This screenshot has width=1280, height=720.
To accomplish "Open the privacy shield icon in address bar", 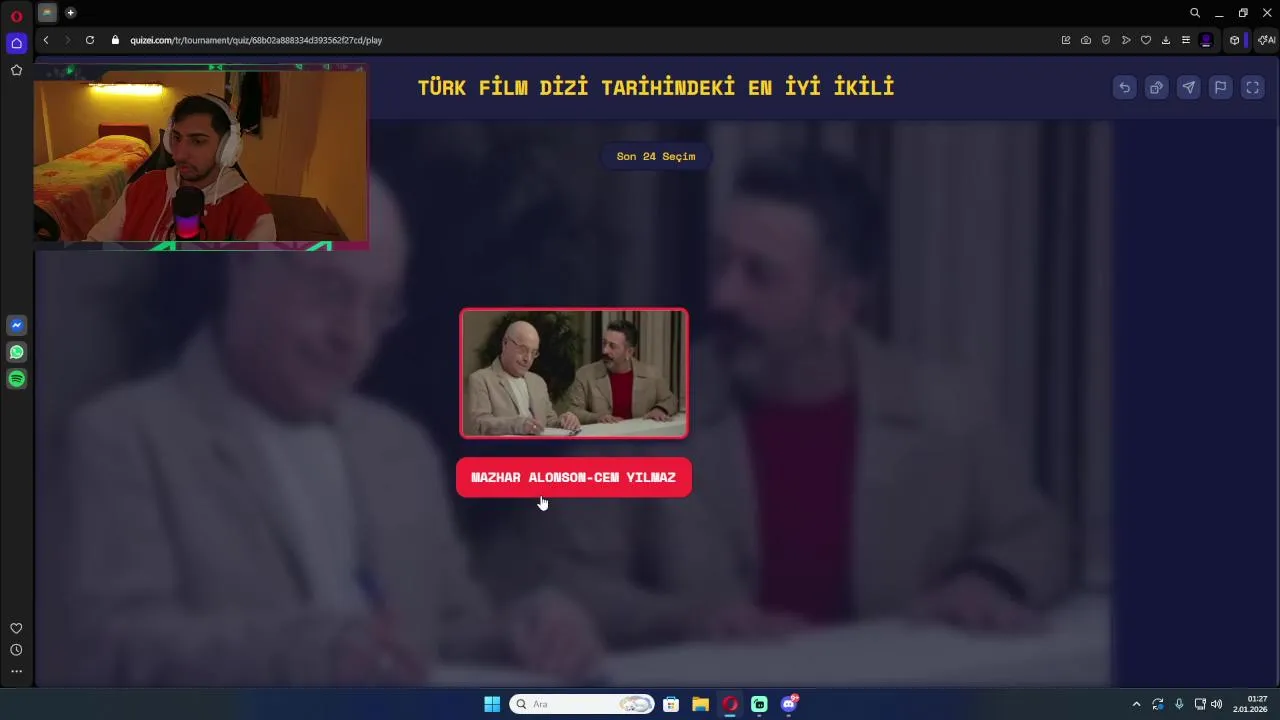I will pyautogui.click(x=1106, y=40).
